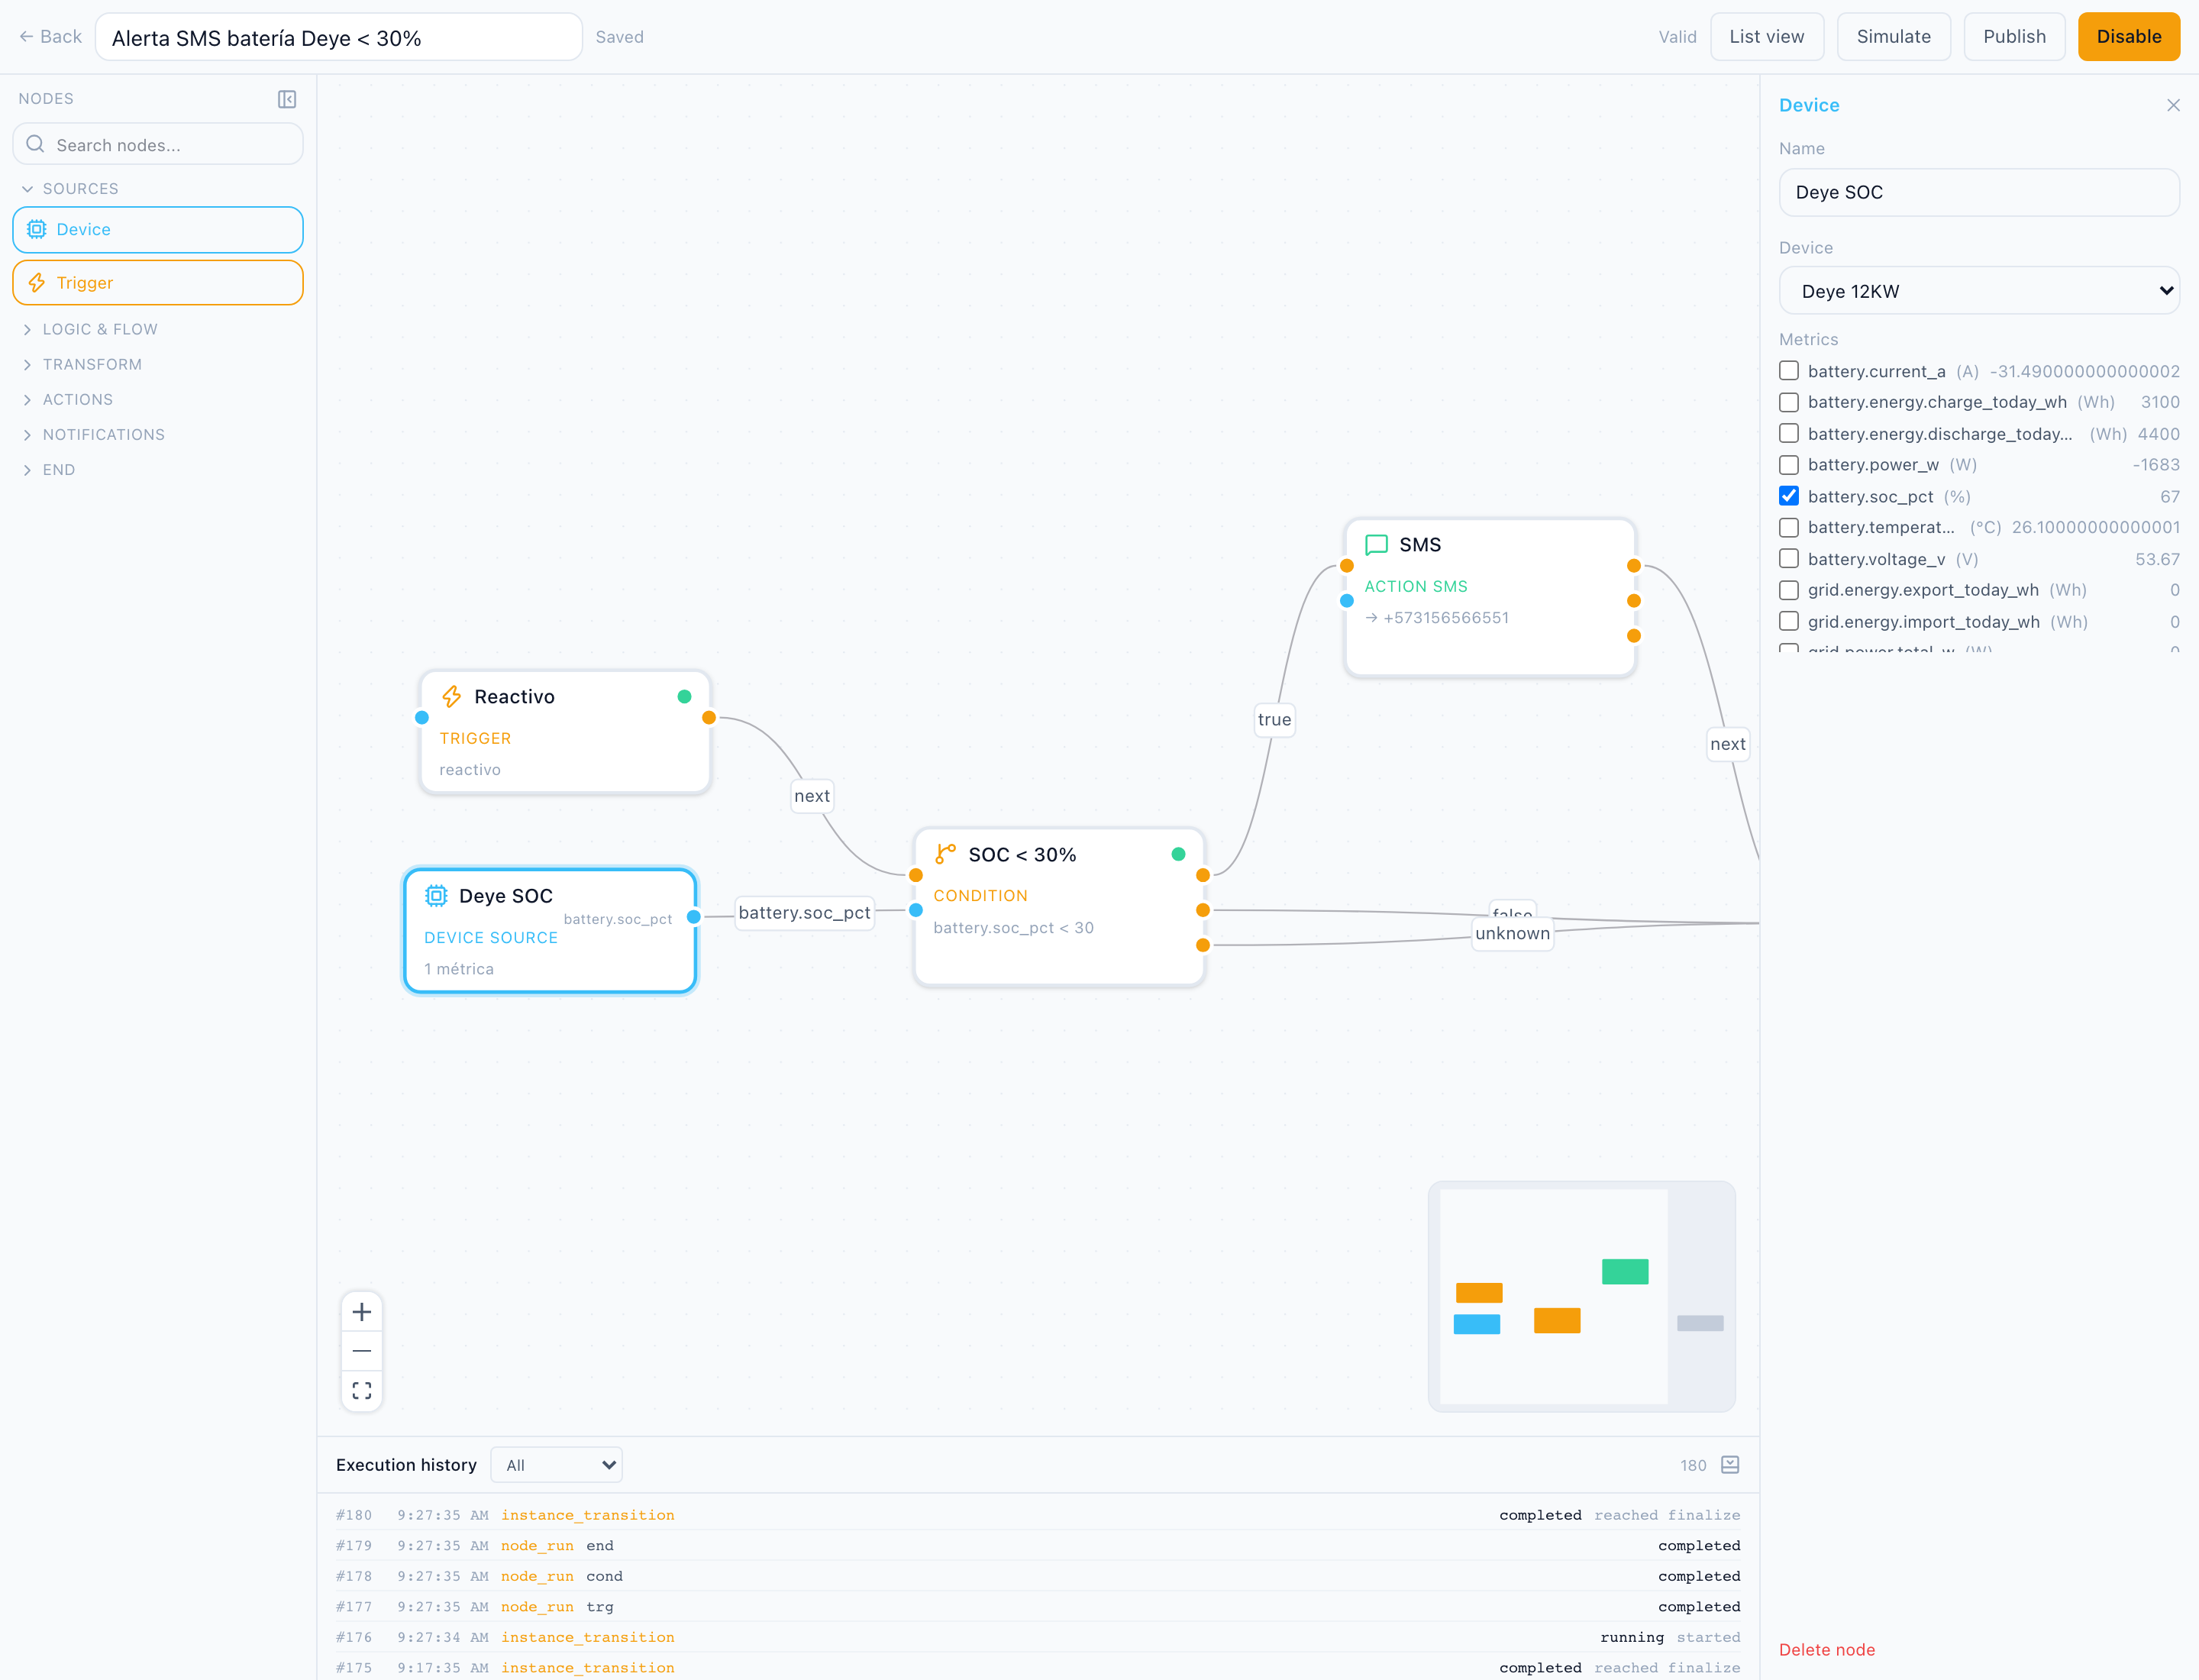Screen dimensions: 2199x1680
Task: Expand the TRANSFORM section
Action: [82, 364]
